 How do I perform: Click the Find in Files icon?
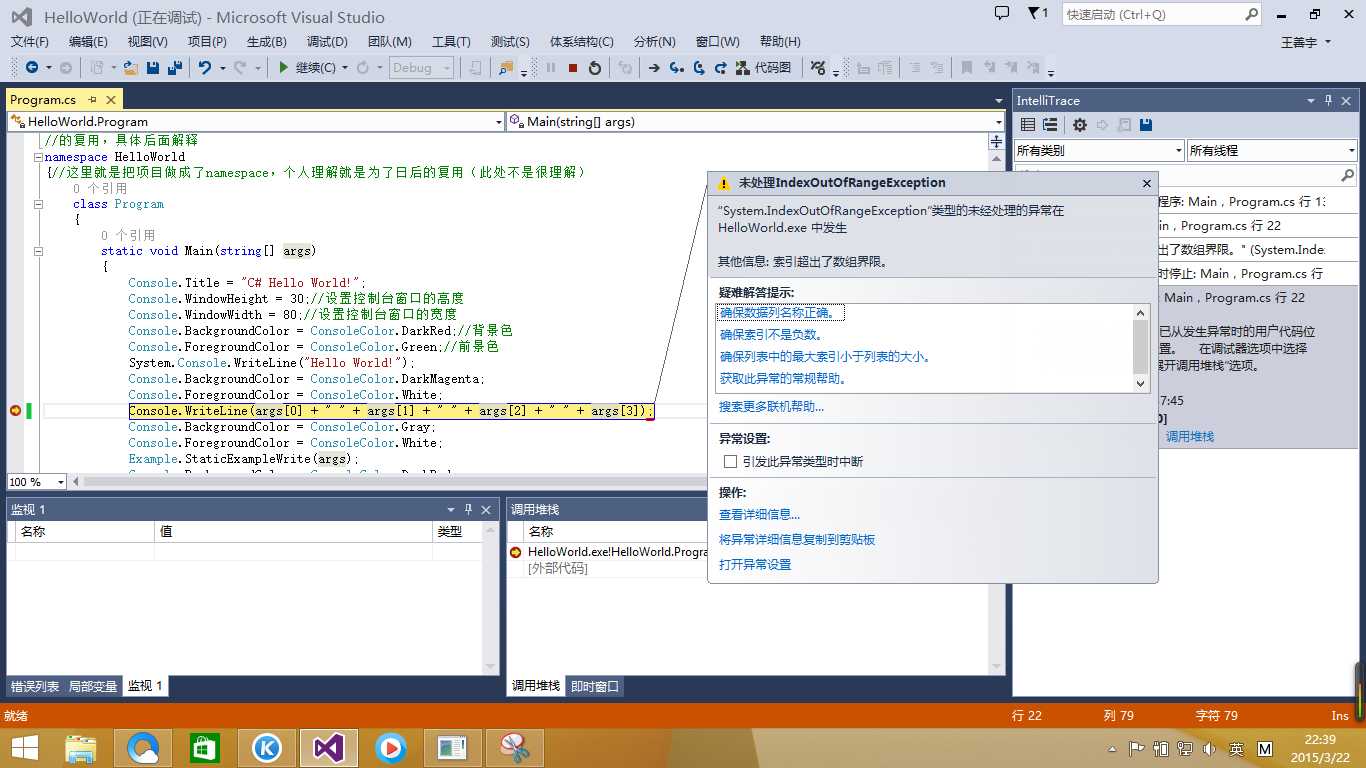tap(505, 68)
